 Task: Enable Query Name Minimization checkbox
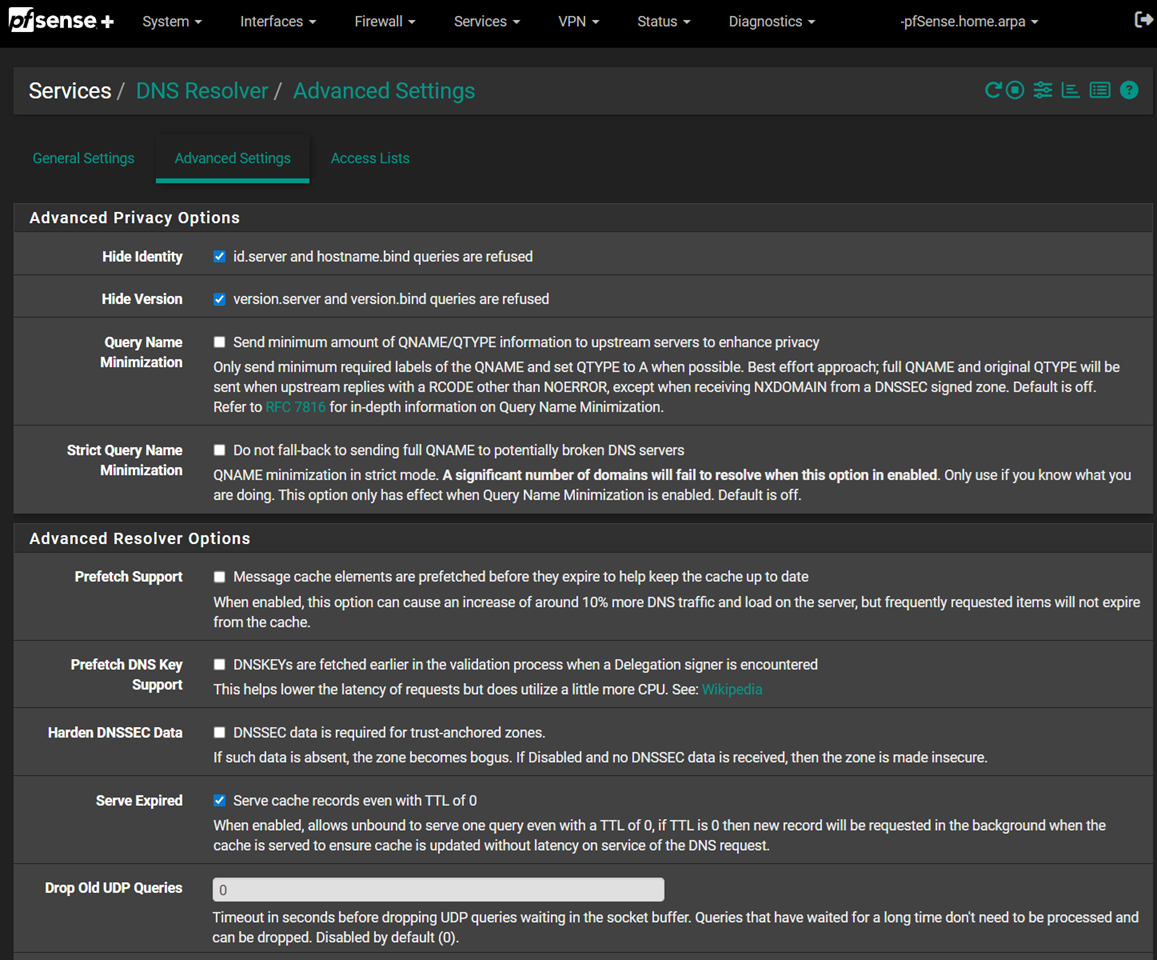click(219, 342)
